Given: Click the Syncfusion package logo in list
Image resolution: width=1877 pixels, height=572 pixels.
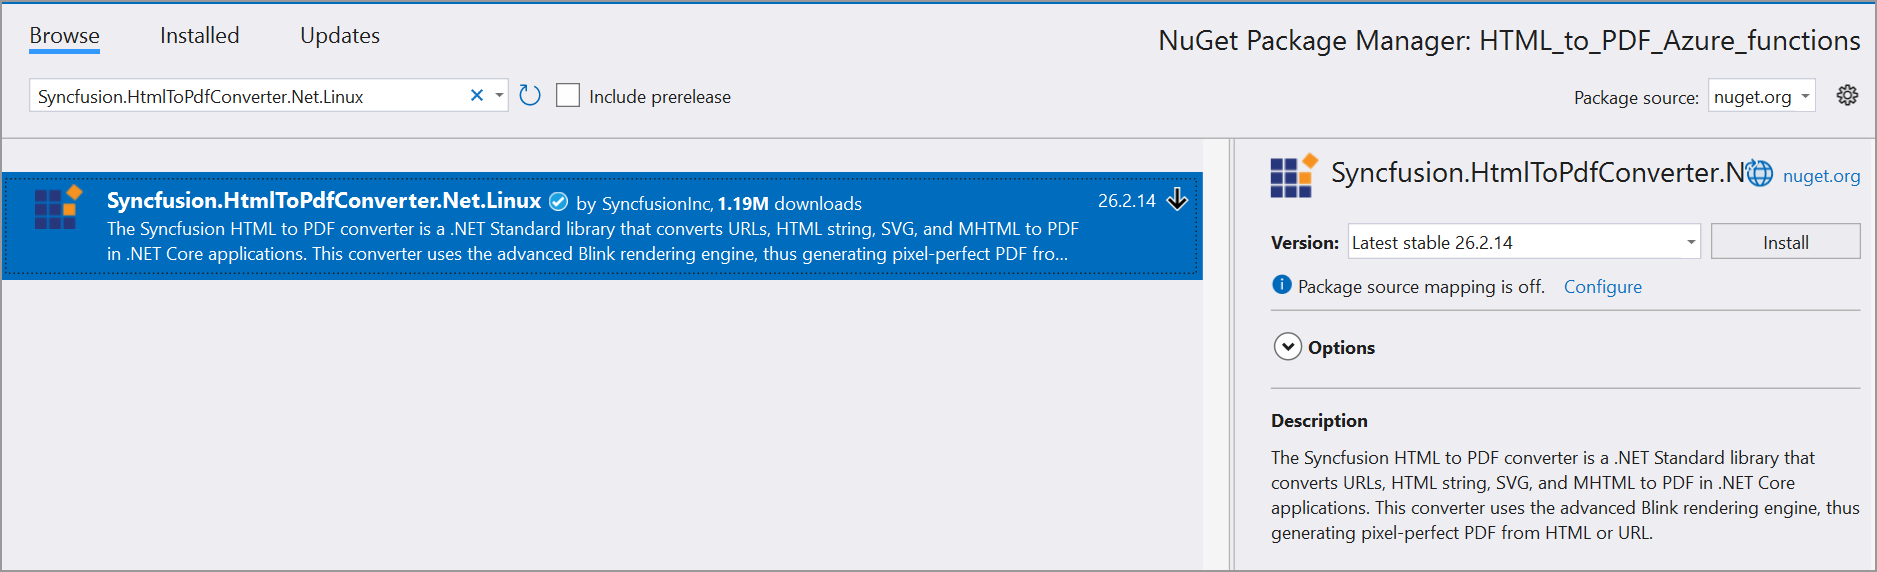Looking at the screenshot, I should pyautogui.click(x=58, y=208).
